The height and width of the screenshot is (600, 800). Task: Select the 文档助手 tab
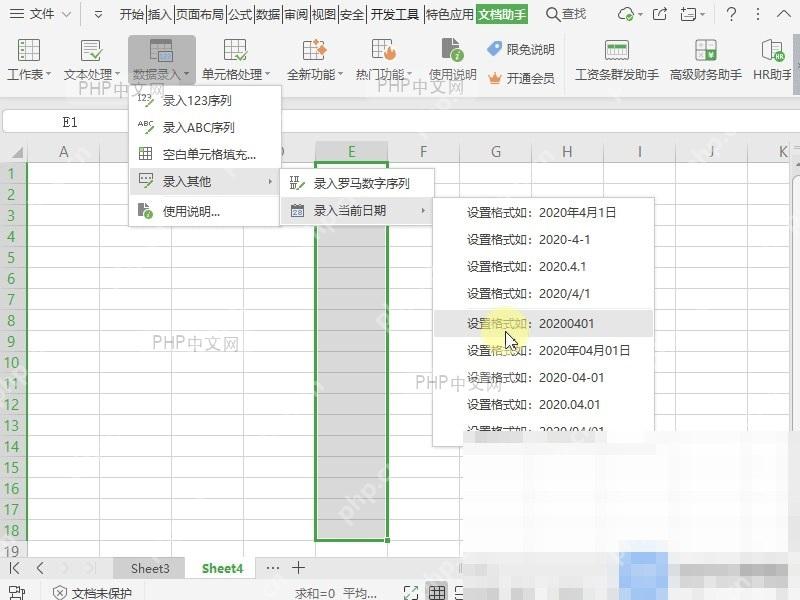(502, 14)
